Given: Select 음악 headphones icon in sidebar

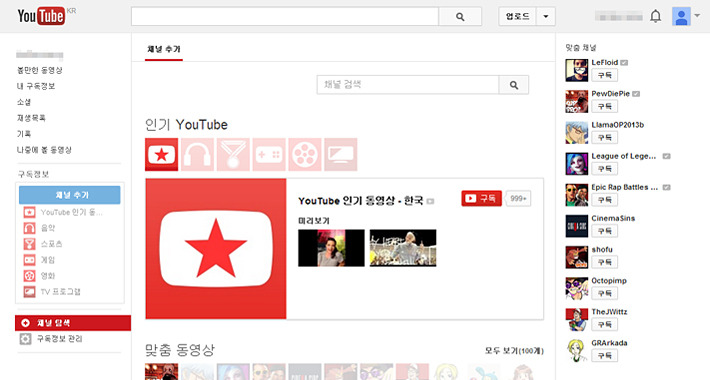Looking at the screenshot, I should pyautogui.click(x=29, y=228).
